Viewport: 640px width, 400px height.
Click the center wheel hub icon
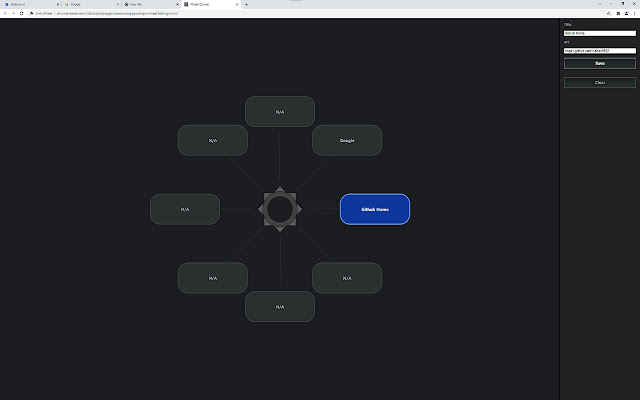(280, 209)
